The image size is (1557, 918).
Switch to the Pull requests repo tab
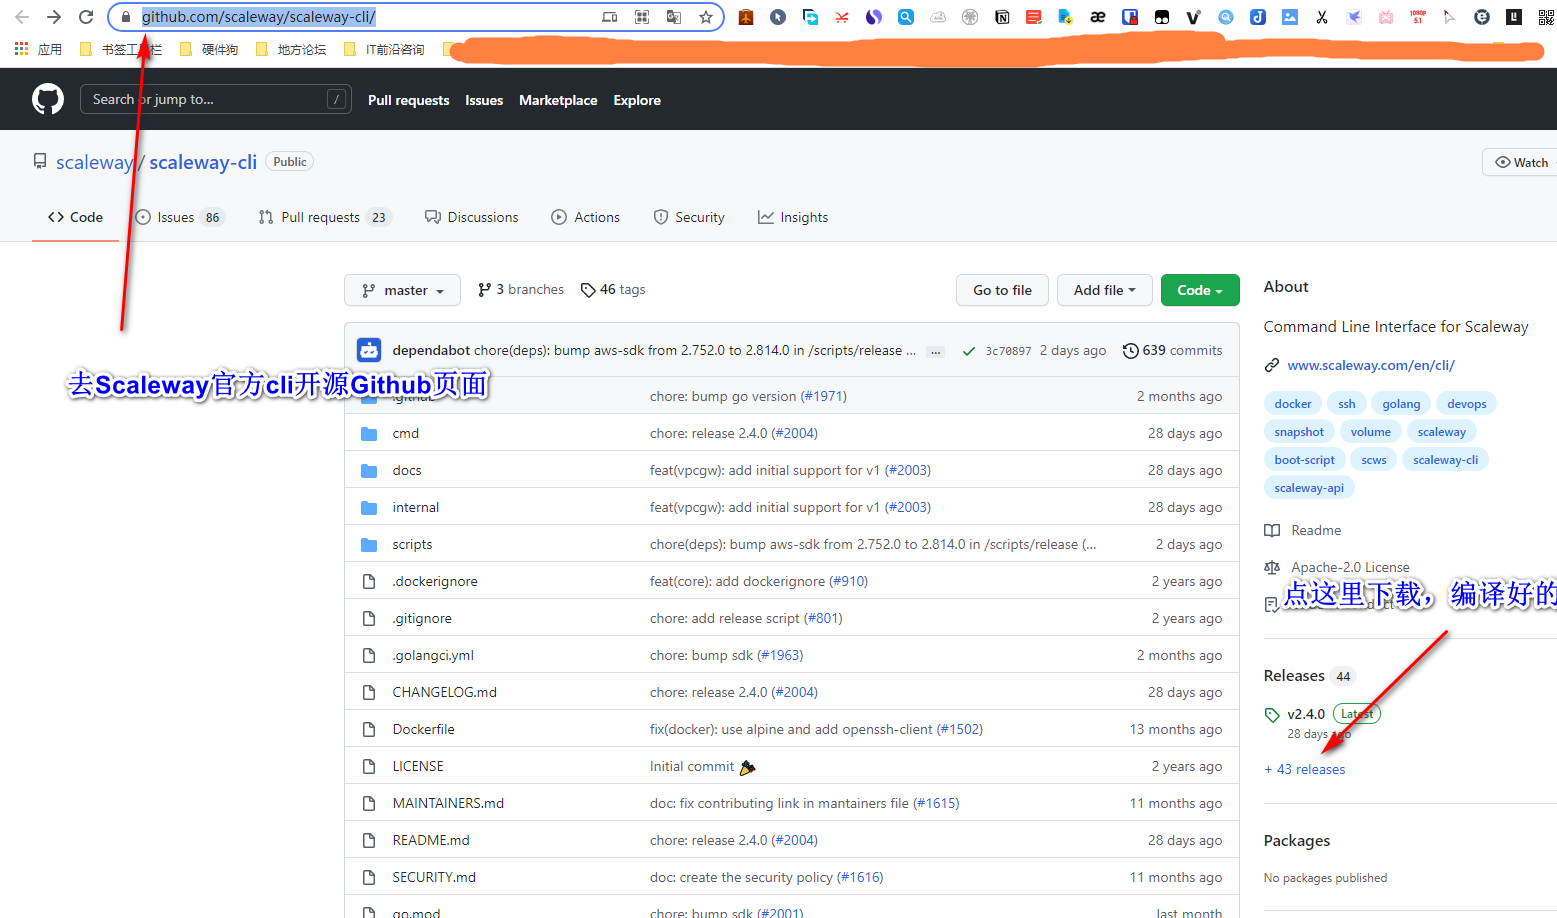(x=324, y=217)
